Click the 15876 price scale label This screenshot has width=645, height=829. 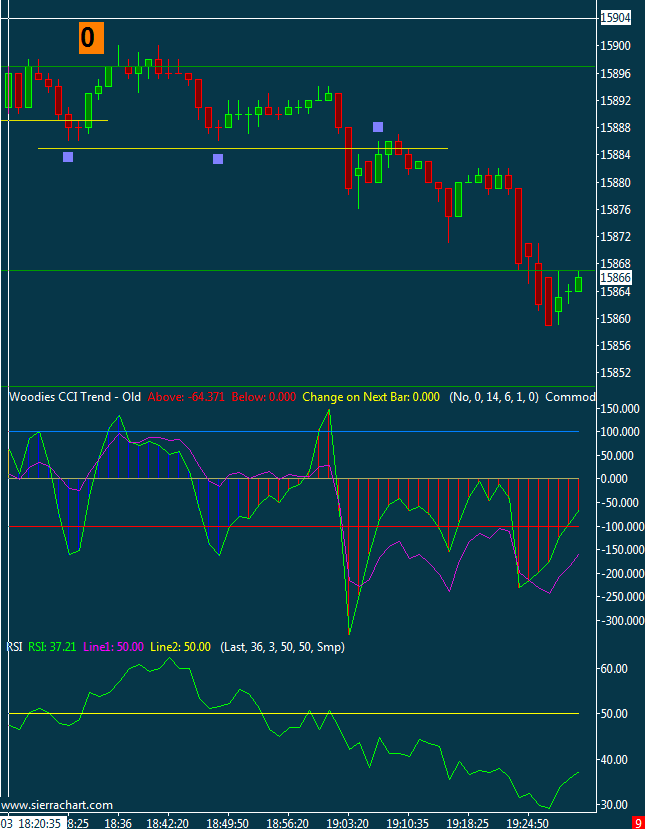click(616, 209)
